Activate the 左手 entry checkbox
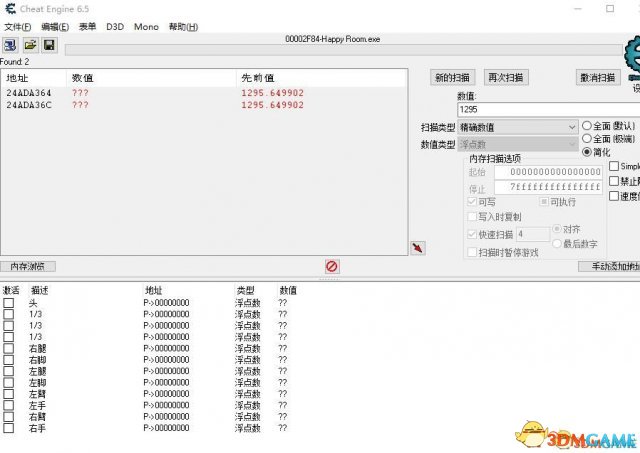This screenshot has width=640, height=453. [x=9, y=406]
